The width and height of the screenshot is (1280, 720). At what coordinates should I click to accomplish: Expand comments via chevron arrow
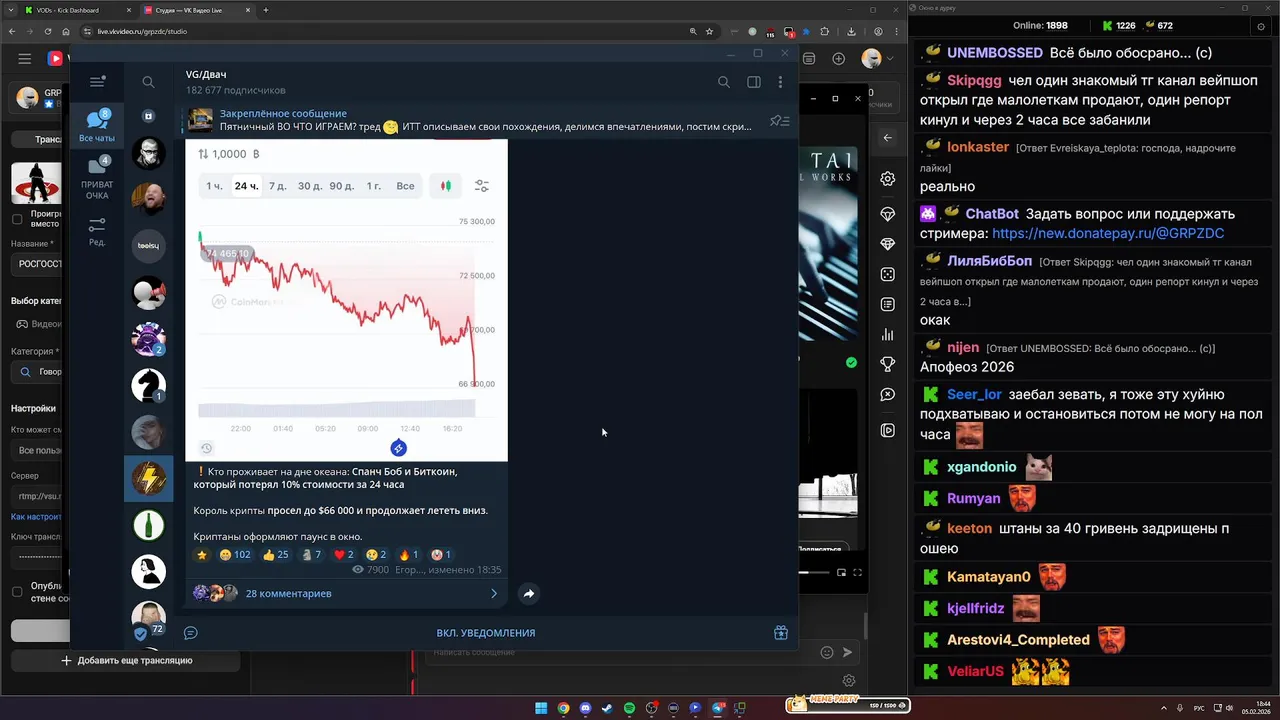tap(494, 593)
